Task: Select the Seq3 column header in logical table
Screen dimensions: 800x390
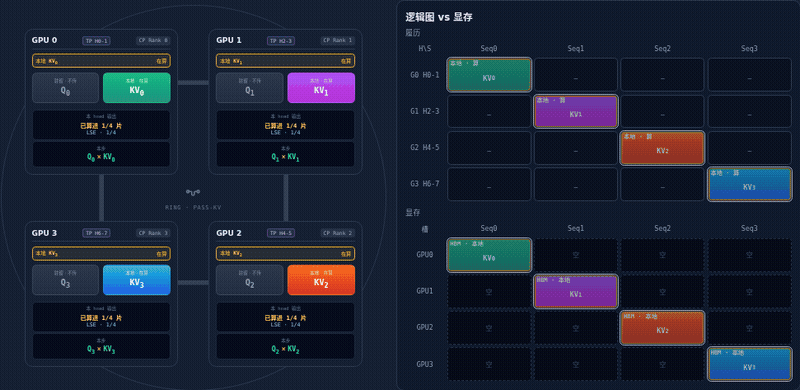Action: 749,49
